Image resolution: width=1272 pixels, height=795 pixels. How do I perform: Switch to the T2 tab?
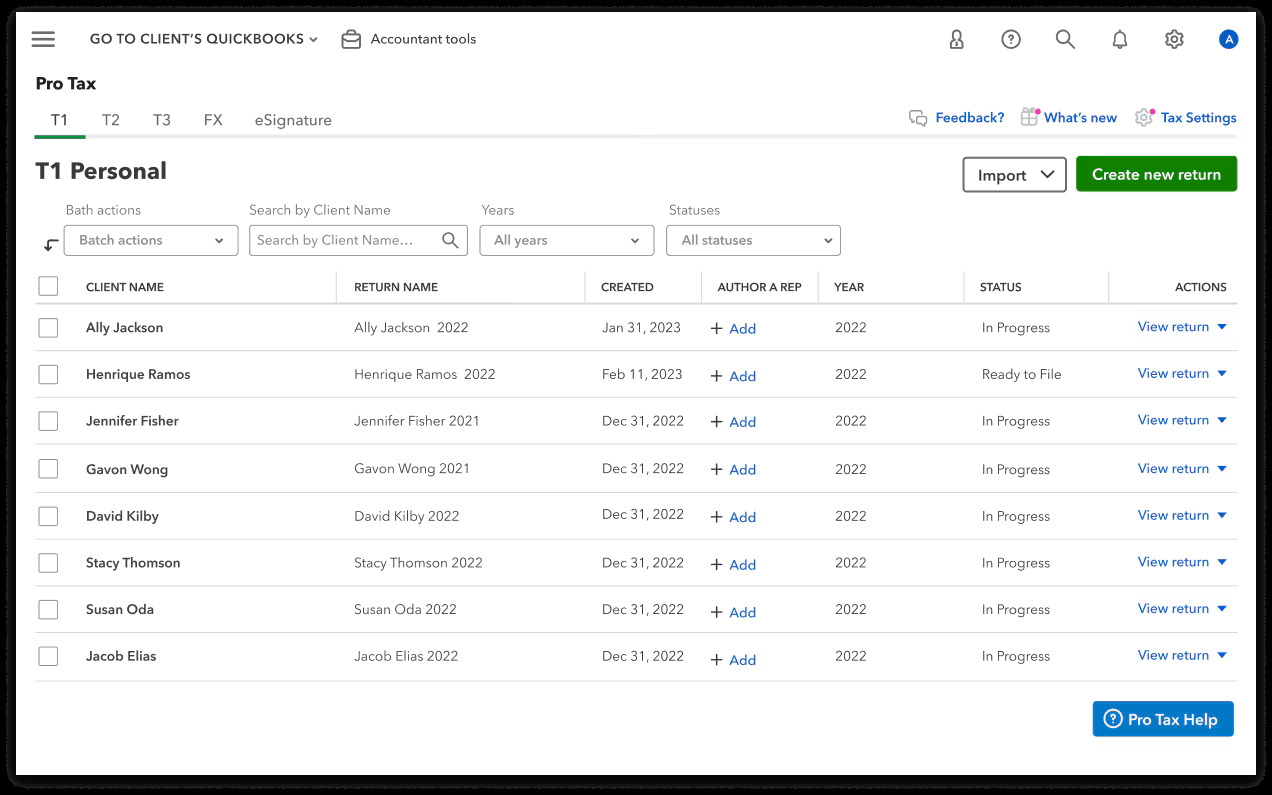pyautogui.click(x=110, y=119)
